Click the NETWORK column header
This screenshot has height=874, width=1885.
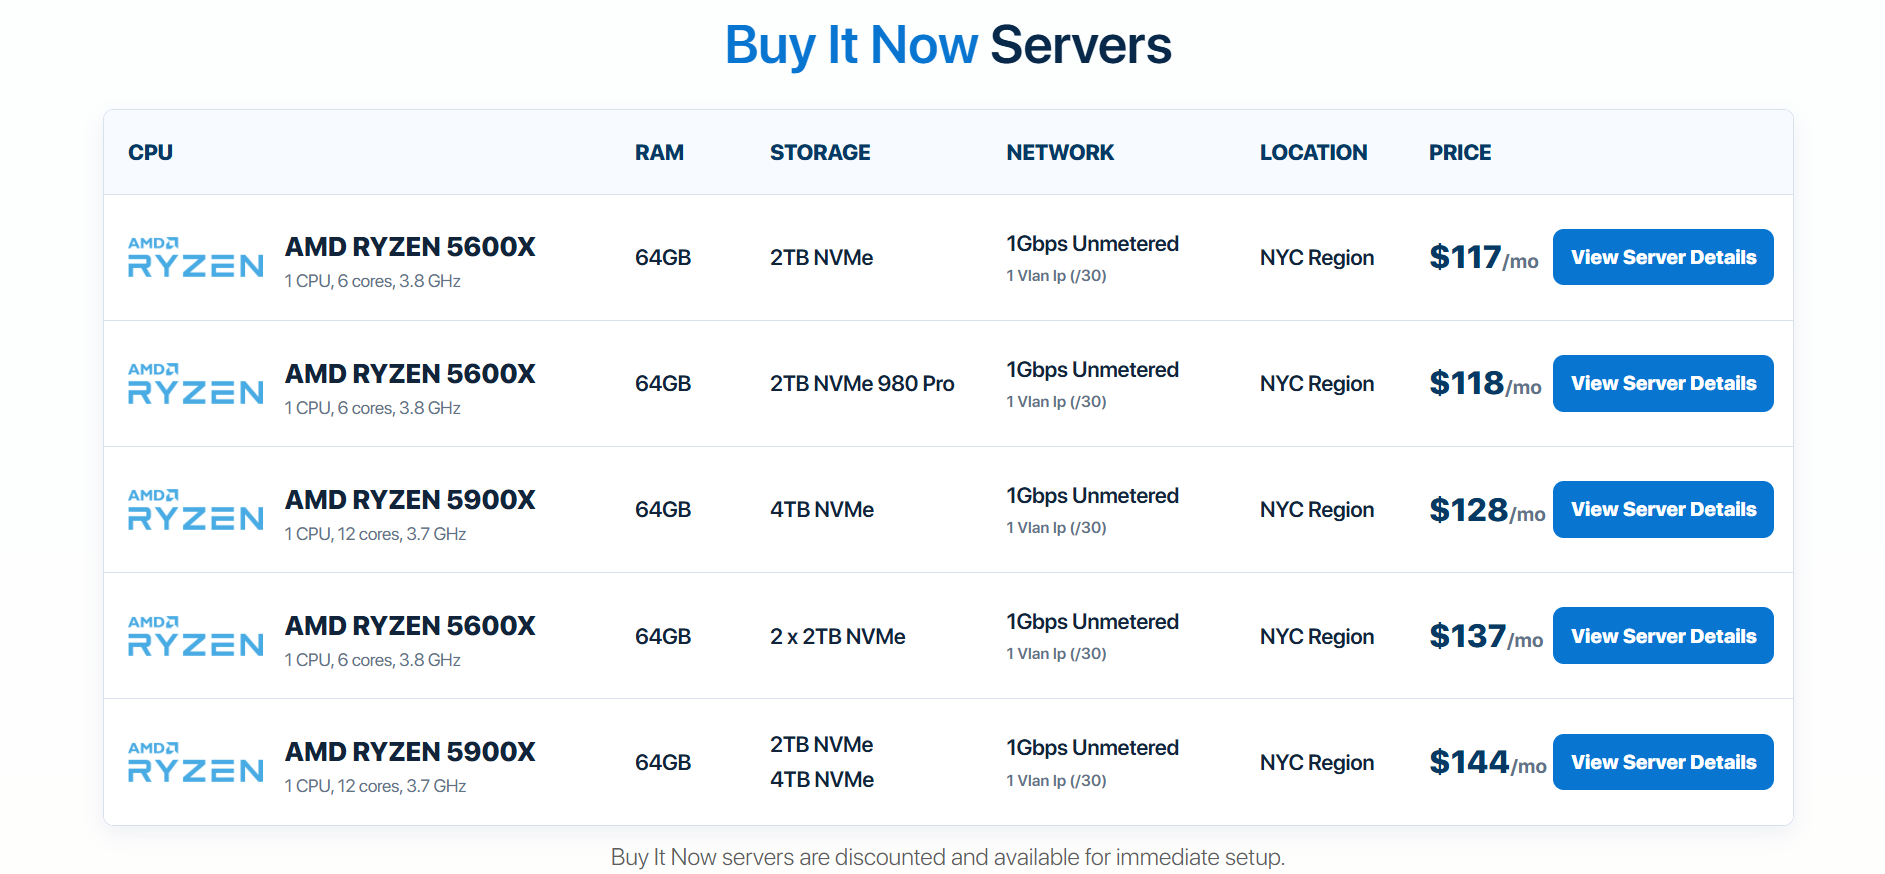1060,152
